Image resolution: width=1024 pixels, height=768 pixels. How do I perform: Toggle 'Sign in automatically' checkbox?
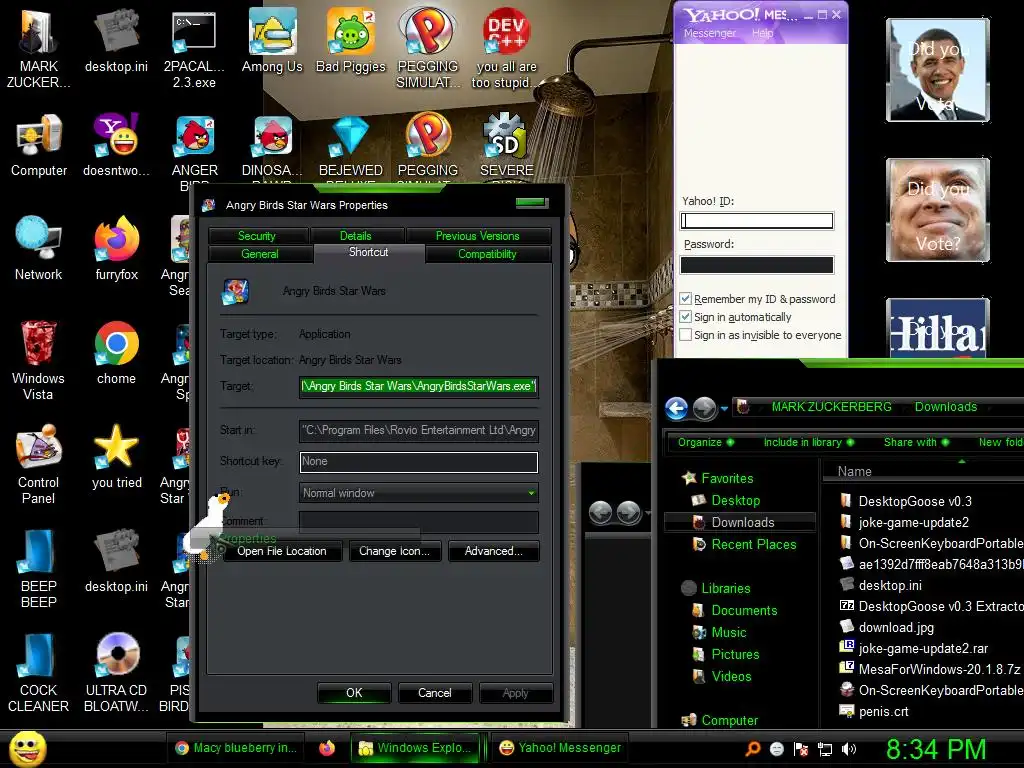pos(685,317)
